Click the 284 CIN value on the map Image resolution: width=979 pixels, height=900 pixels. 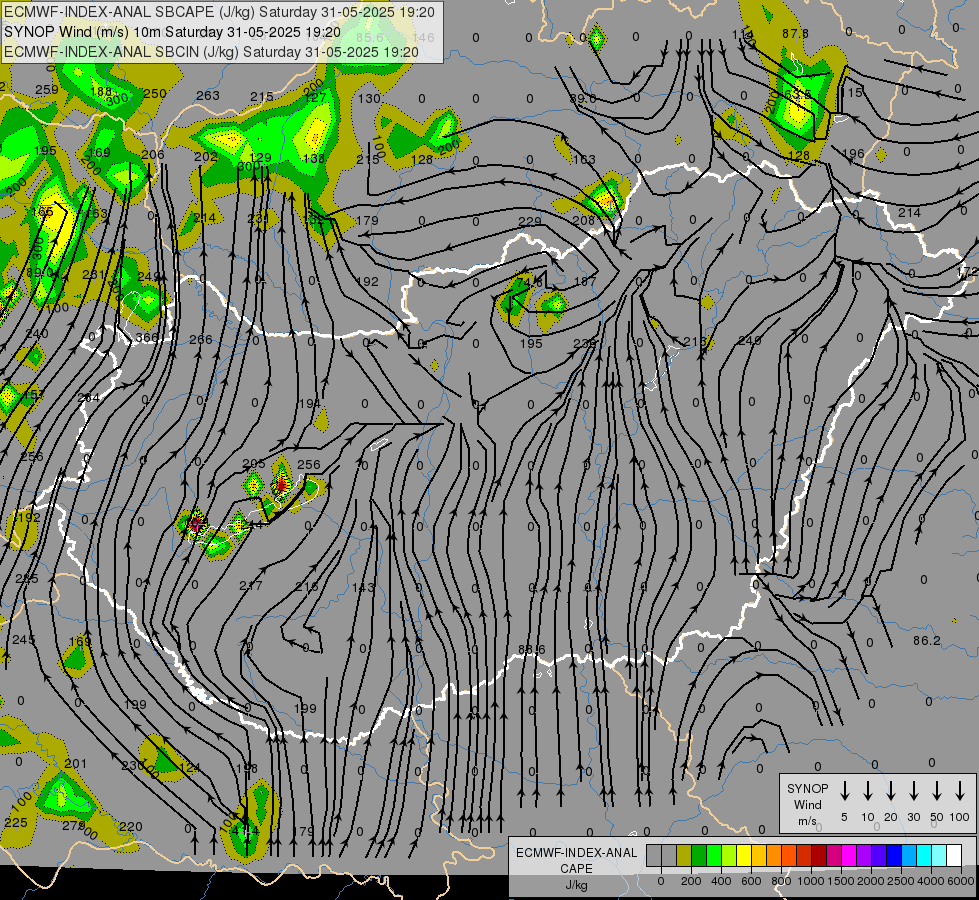coord(89,397)
